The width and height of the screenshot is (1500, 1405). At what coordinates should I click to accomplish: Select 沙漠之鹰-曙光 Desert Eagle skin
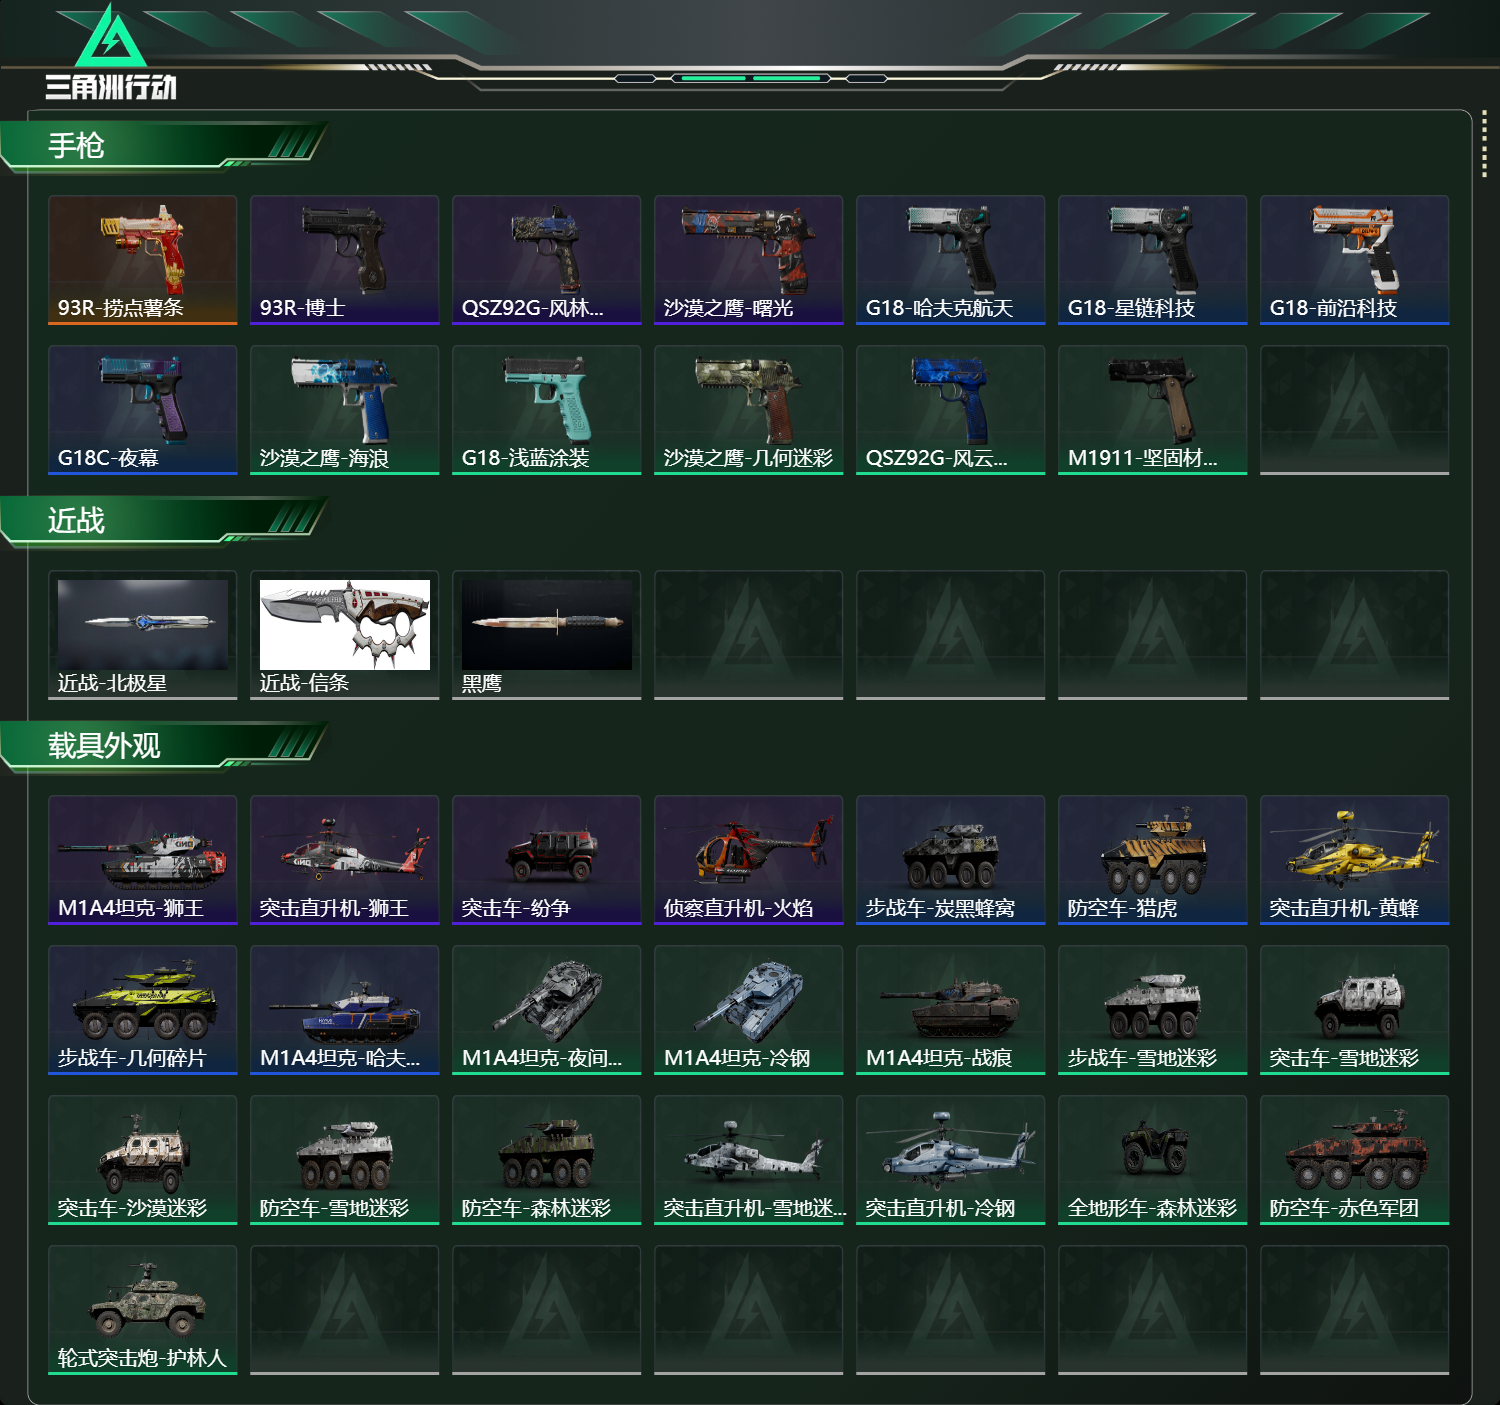pos(749,260)
